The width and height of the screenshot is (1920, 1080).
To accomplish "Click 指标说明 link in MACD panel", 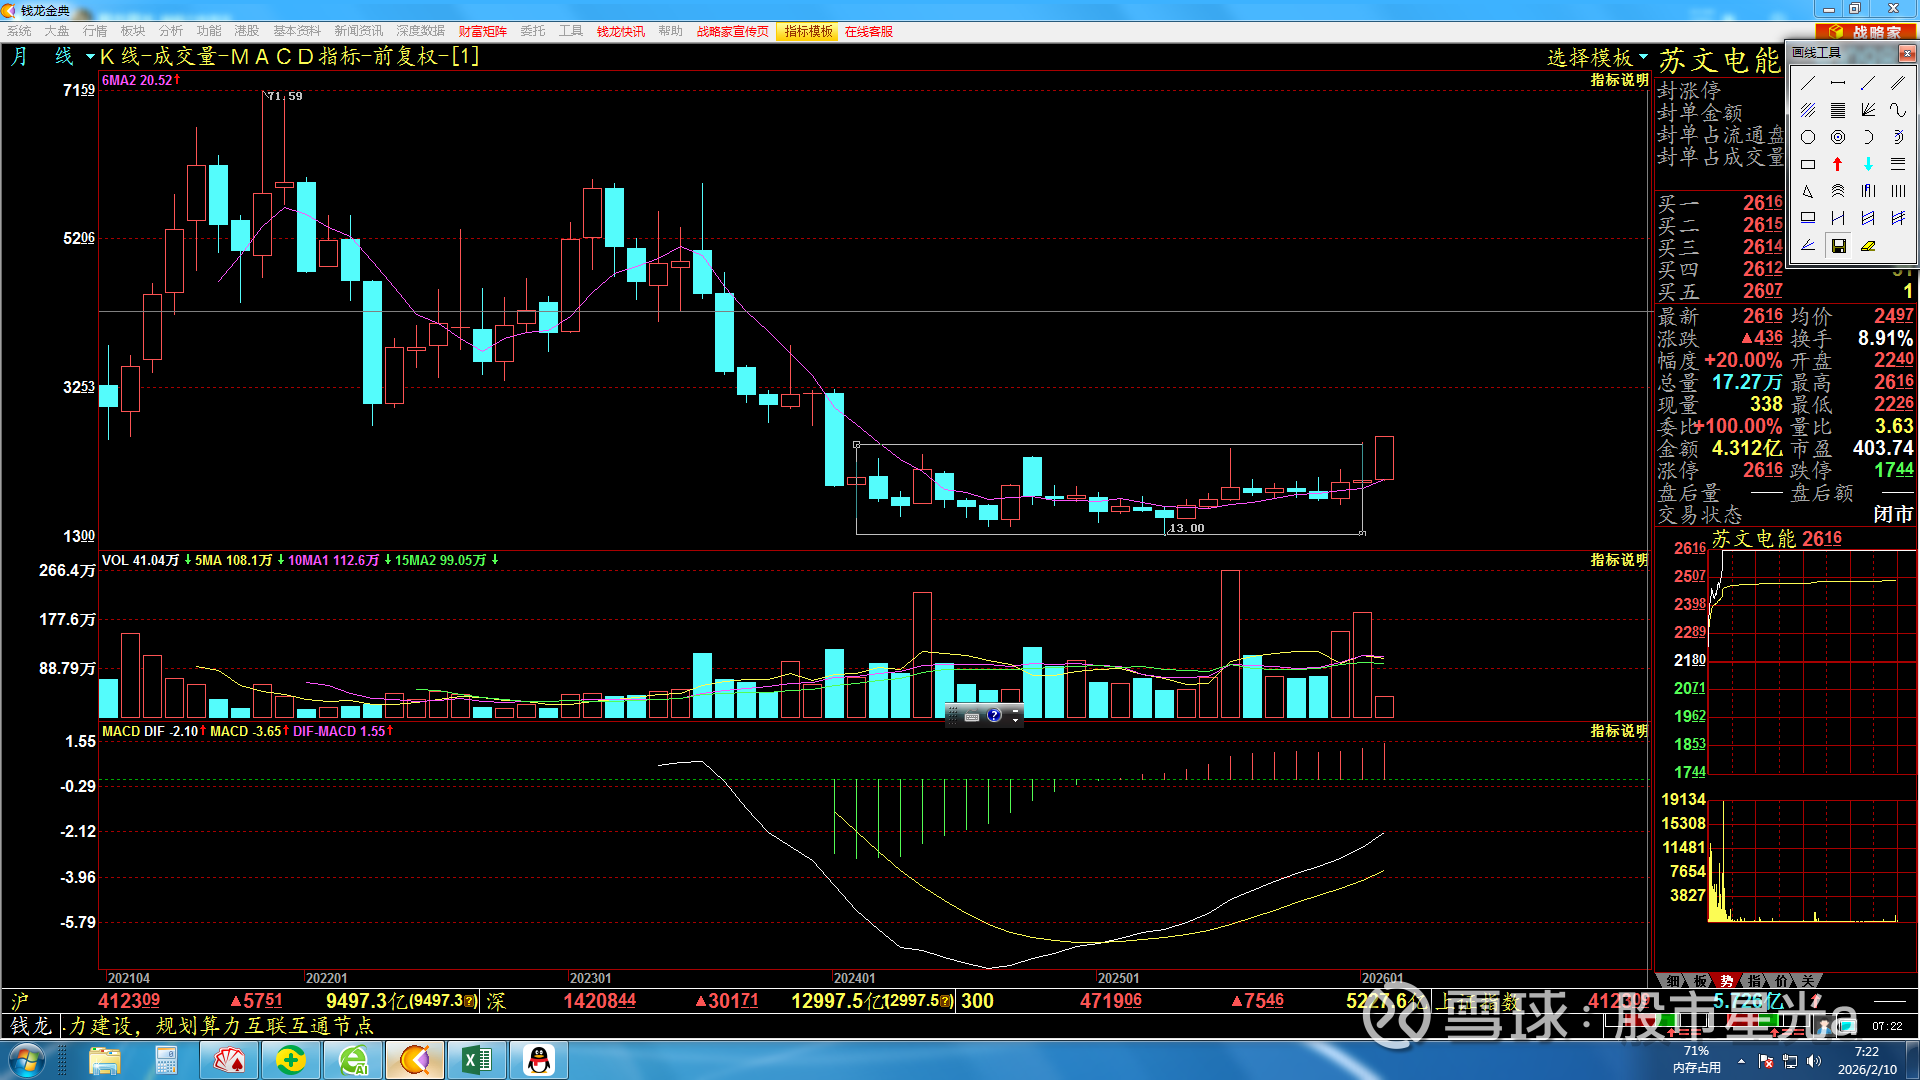I will (x=1618, y=731).
